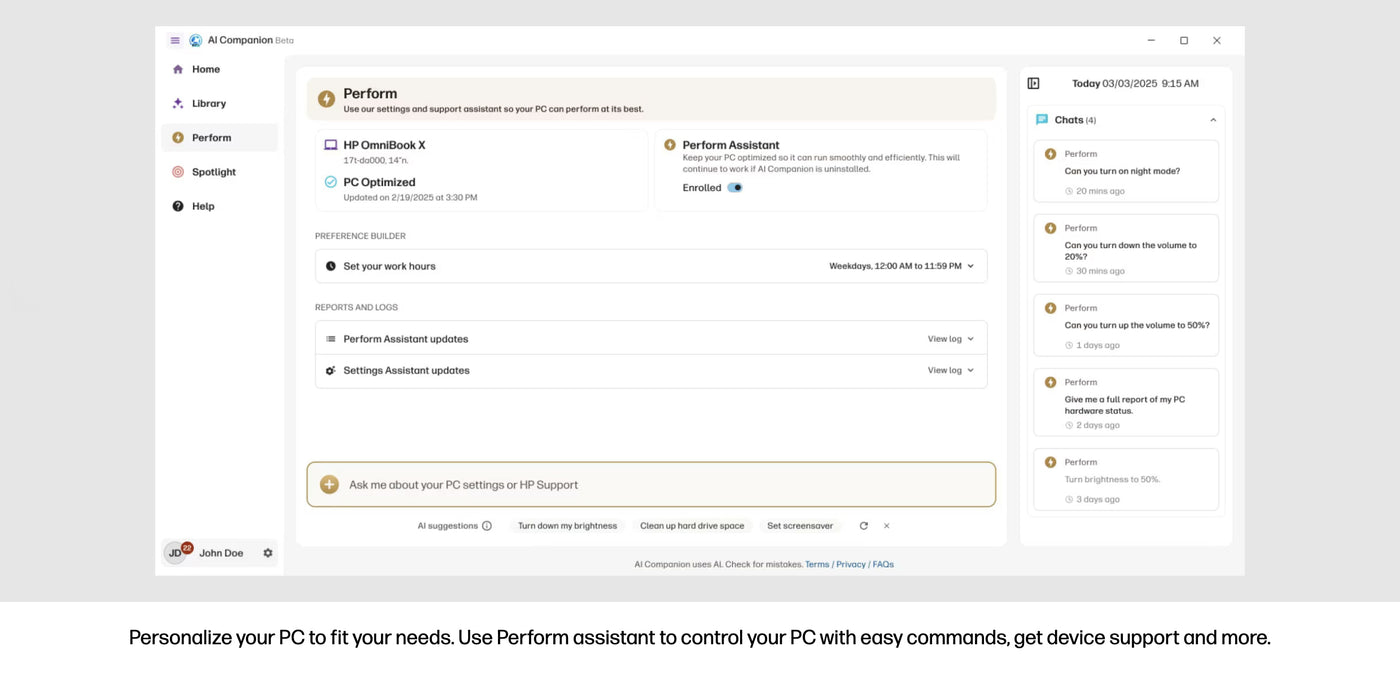Open the Privacy link in the footer
The width and height of the screenshot is (1400, 699).
click(851, 565)
